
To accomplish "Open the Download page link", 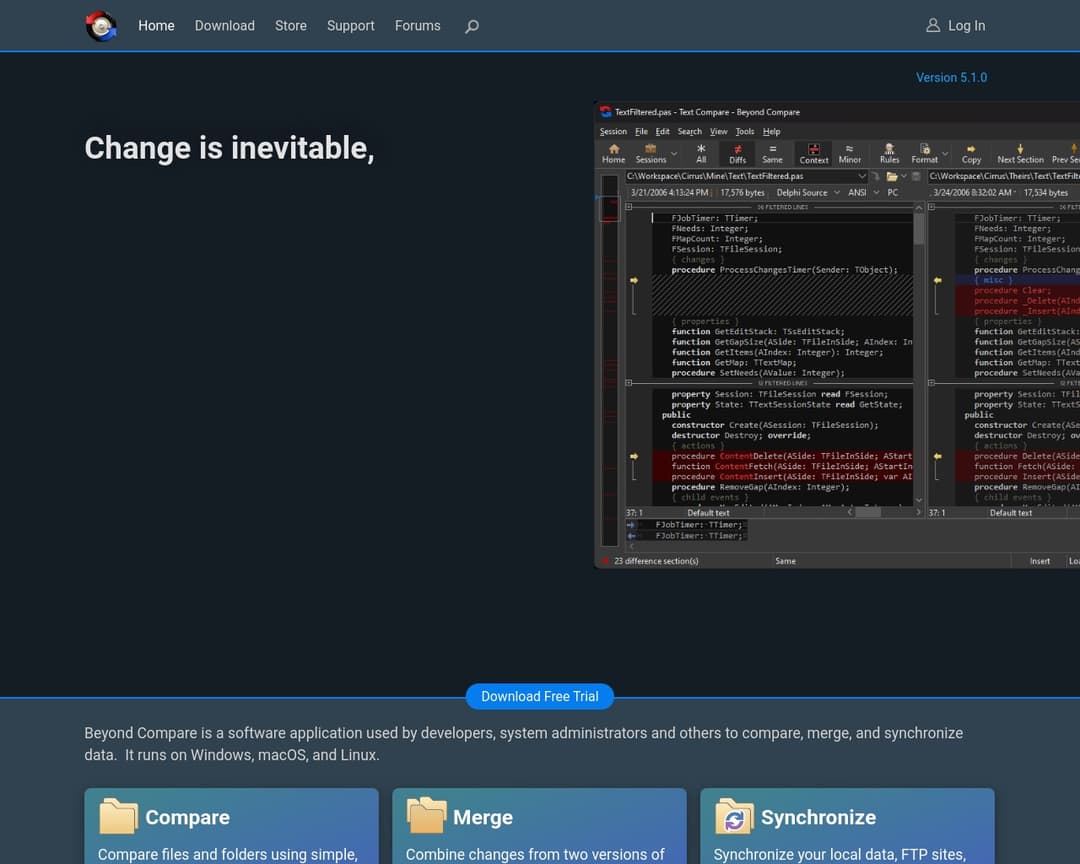I will point(225,25).
